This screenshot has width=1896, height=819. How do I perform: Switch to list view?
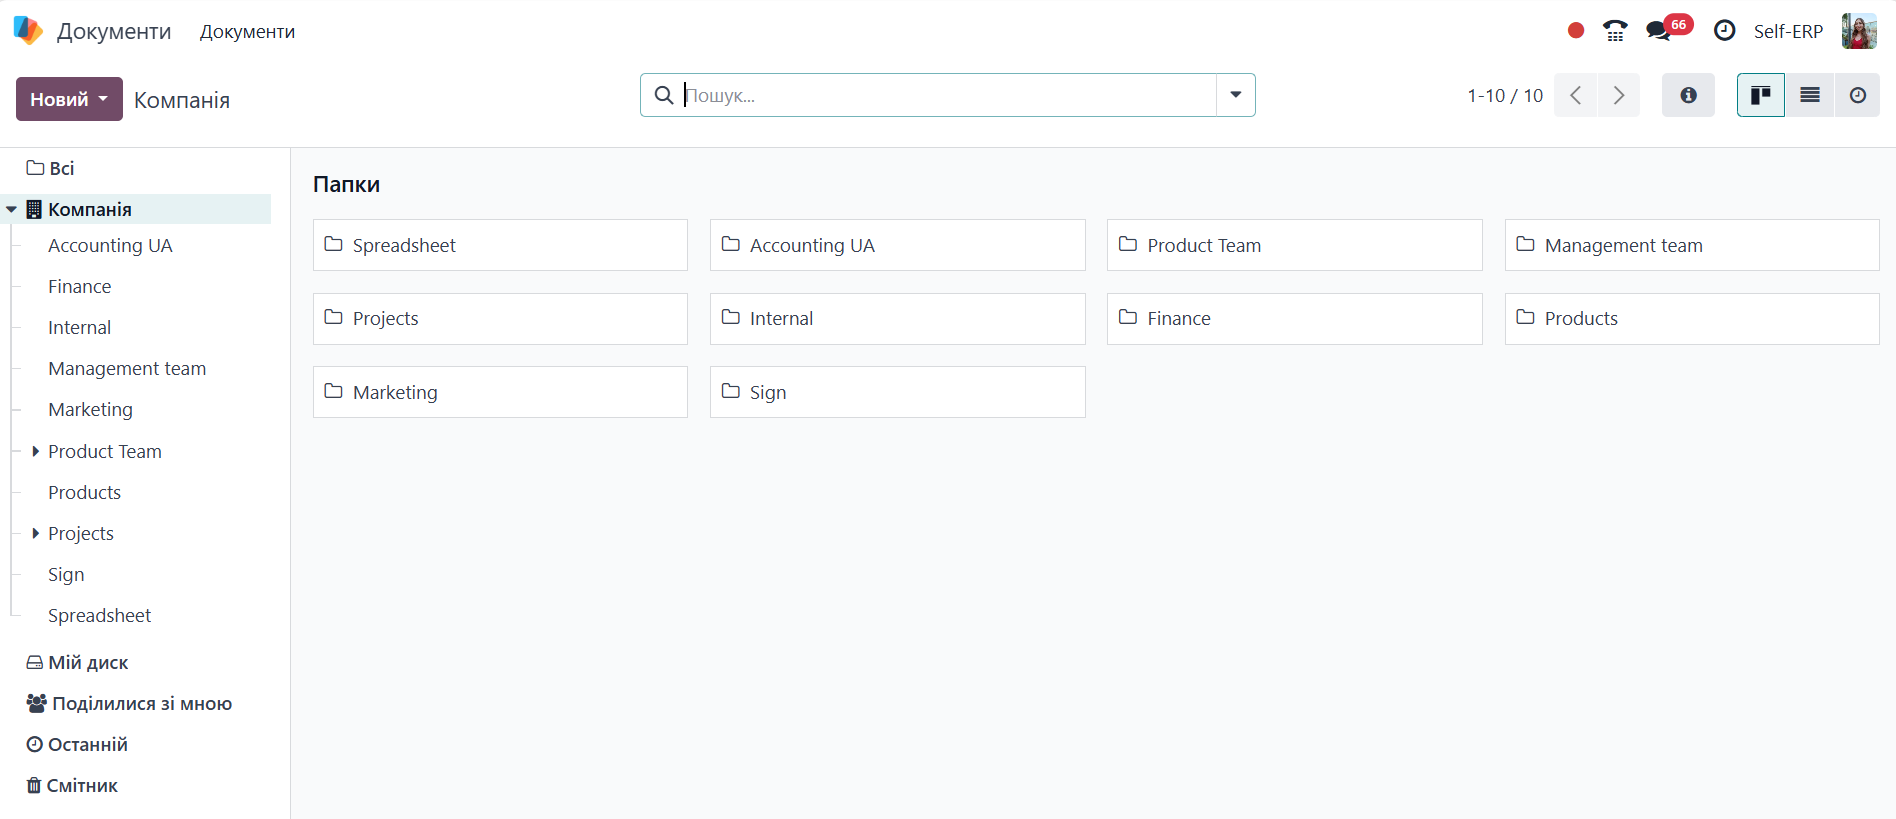tap(1810, 95)
